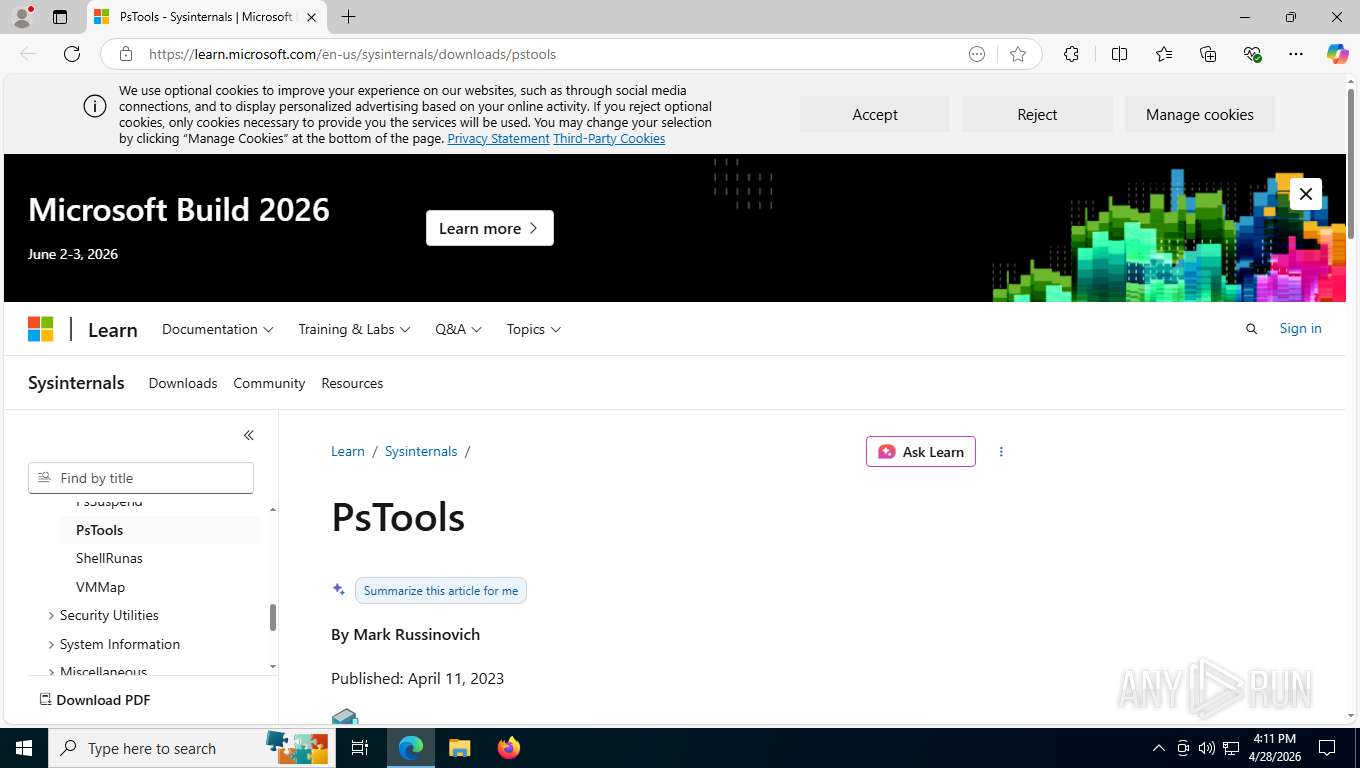Toggle split screen view
Screen dimensions: 1360x768
pyautogui.click(x=1119, y=54)
